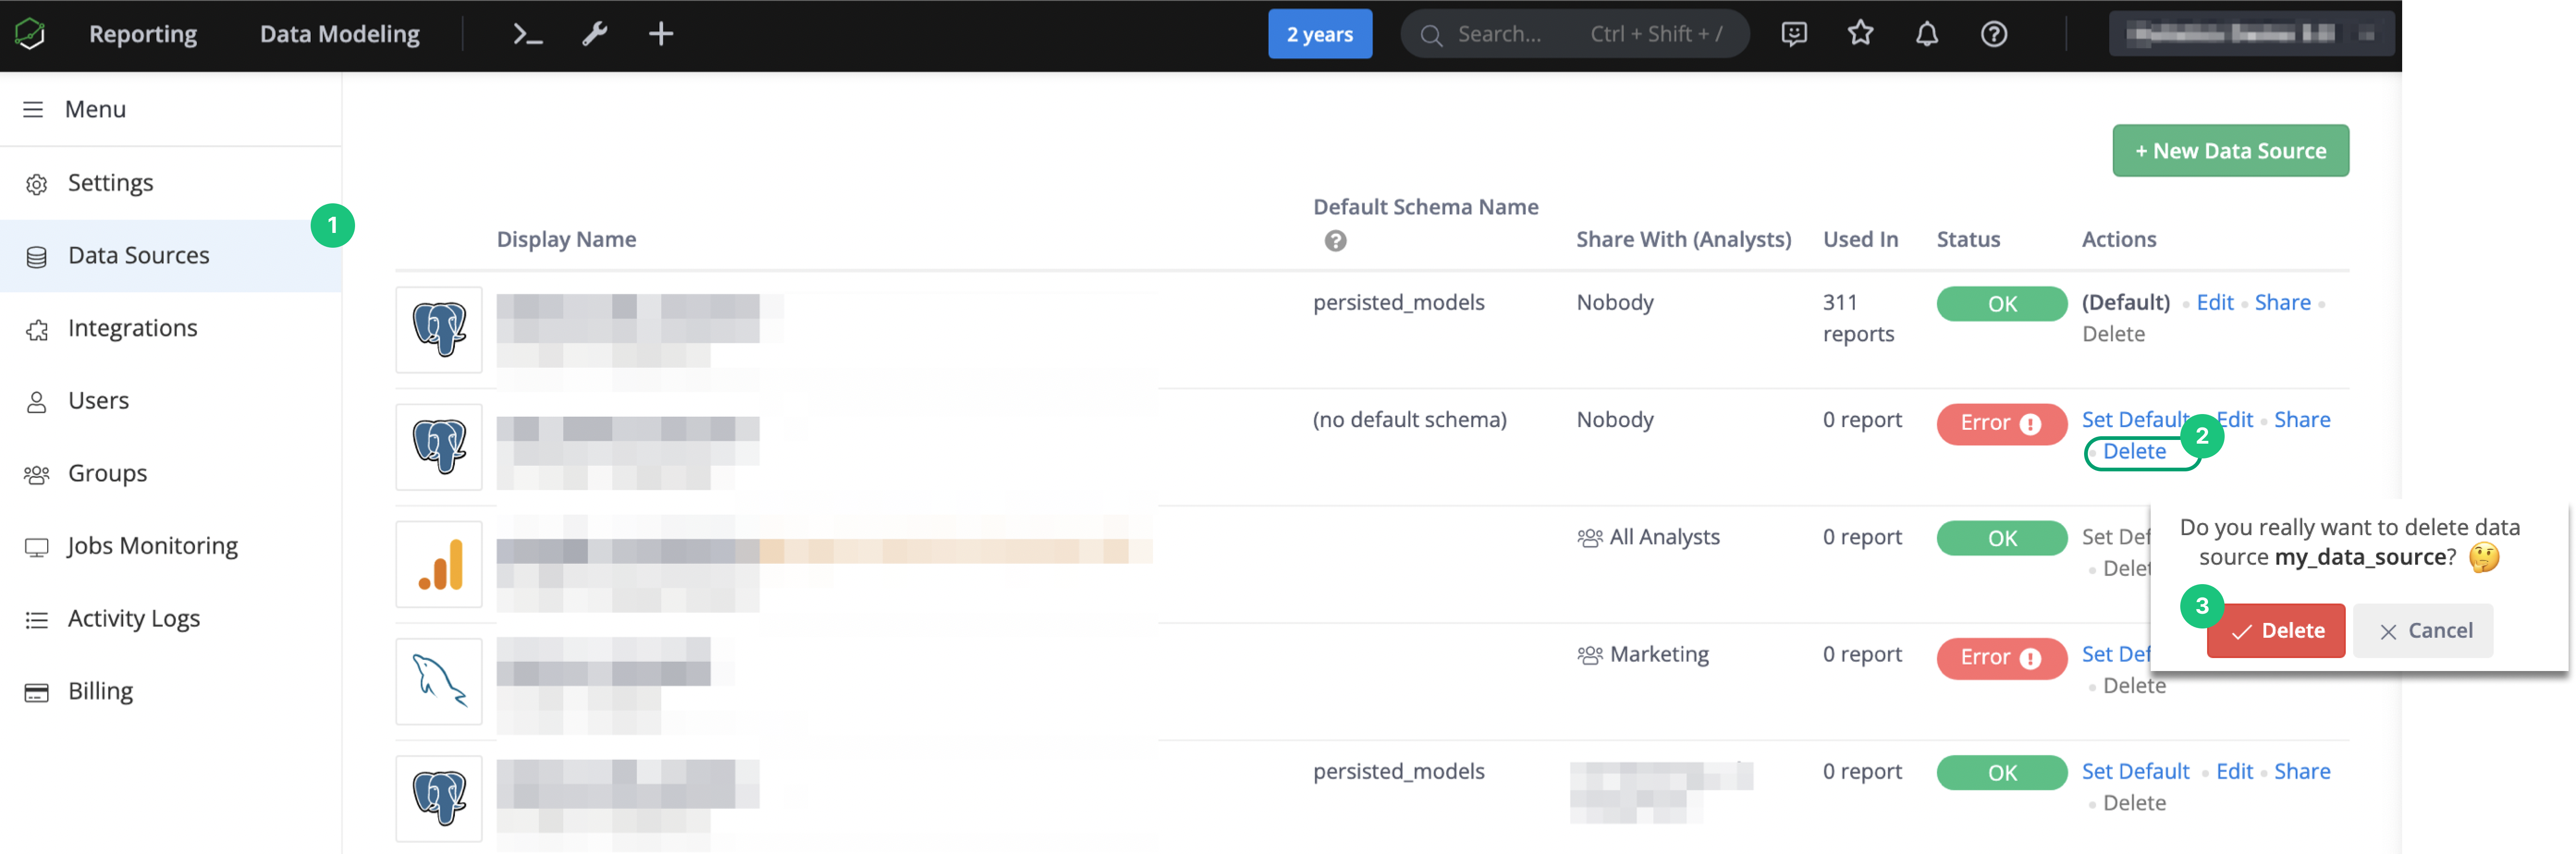The image size is (2576, 854).
Task: Click the Status column header
Action: pos(1968,240)
